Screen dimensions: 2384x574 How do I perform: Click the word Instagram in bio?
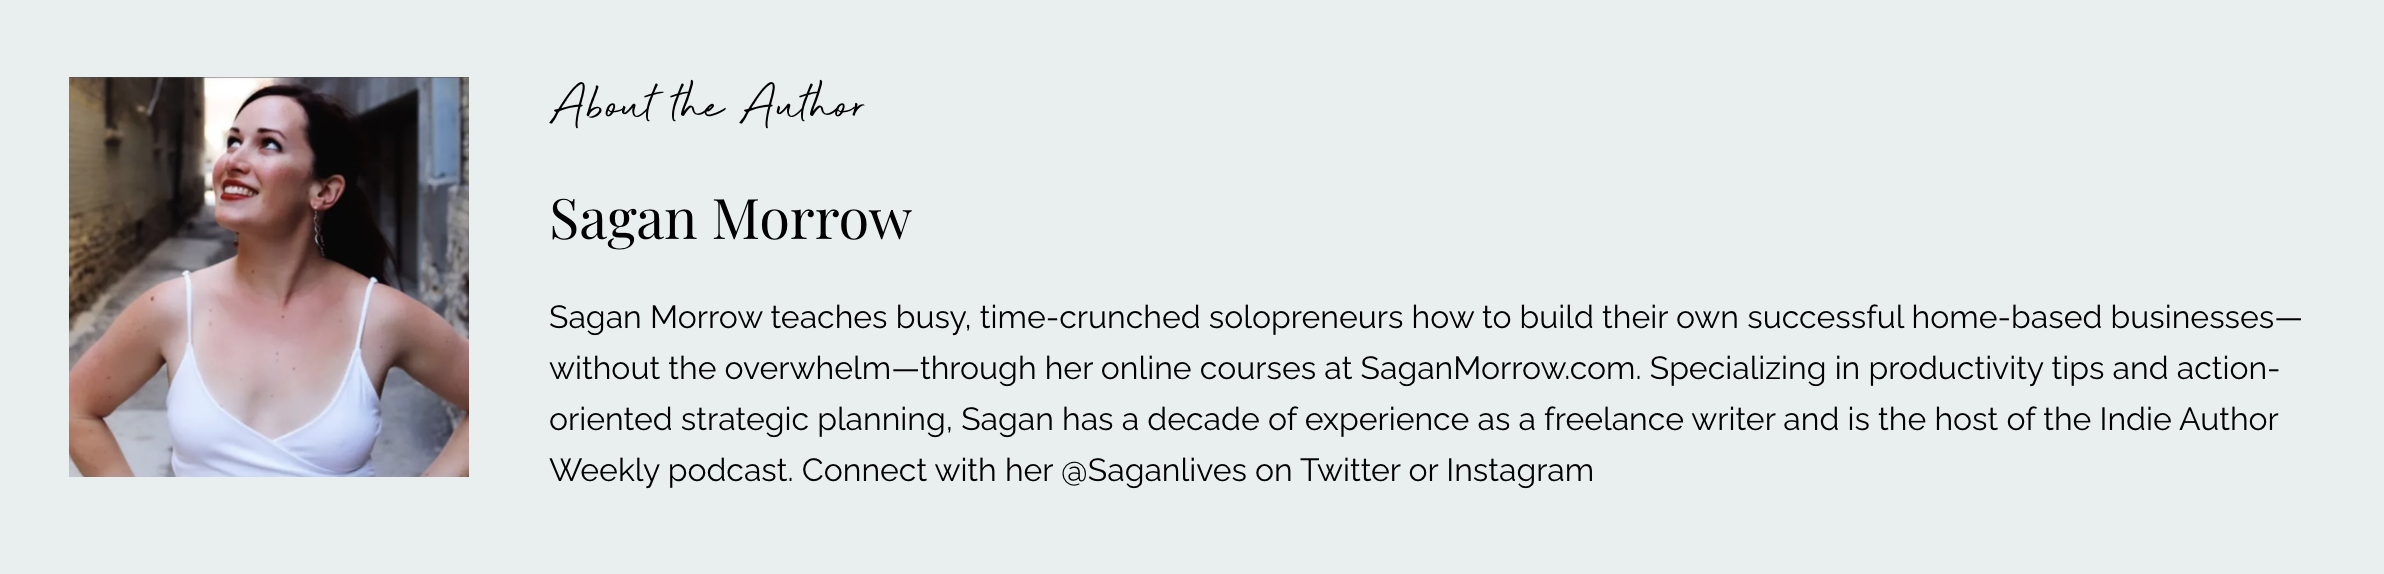point(1519,471)
